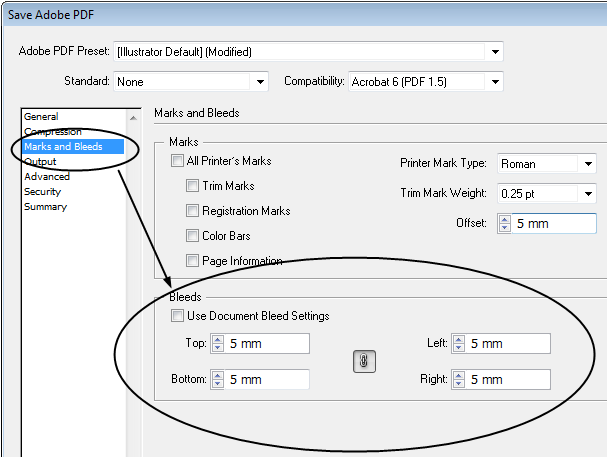Increase the Right bleed stepper
Viewport: 607px width, 457px height.
point(459,376)
